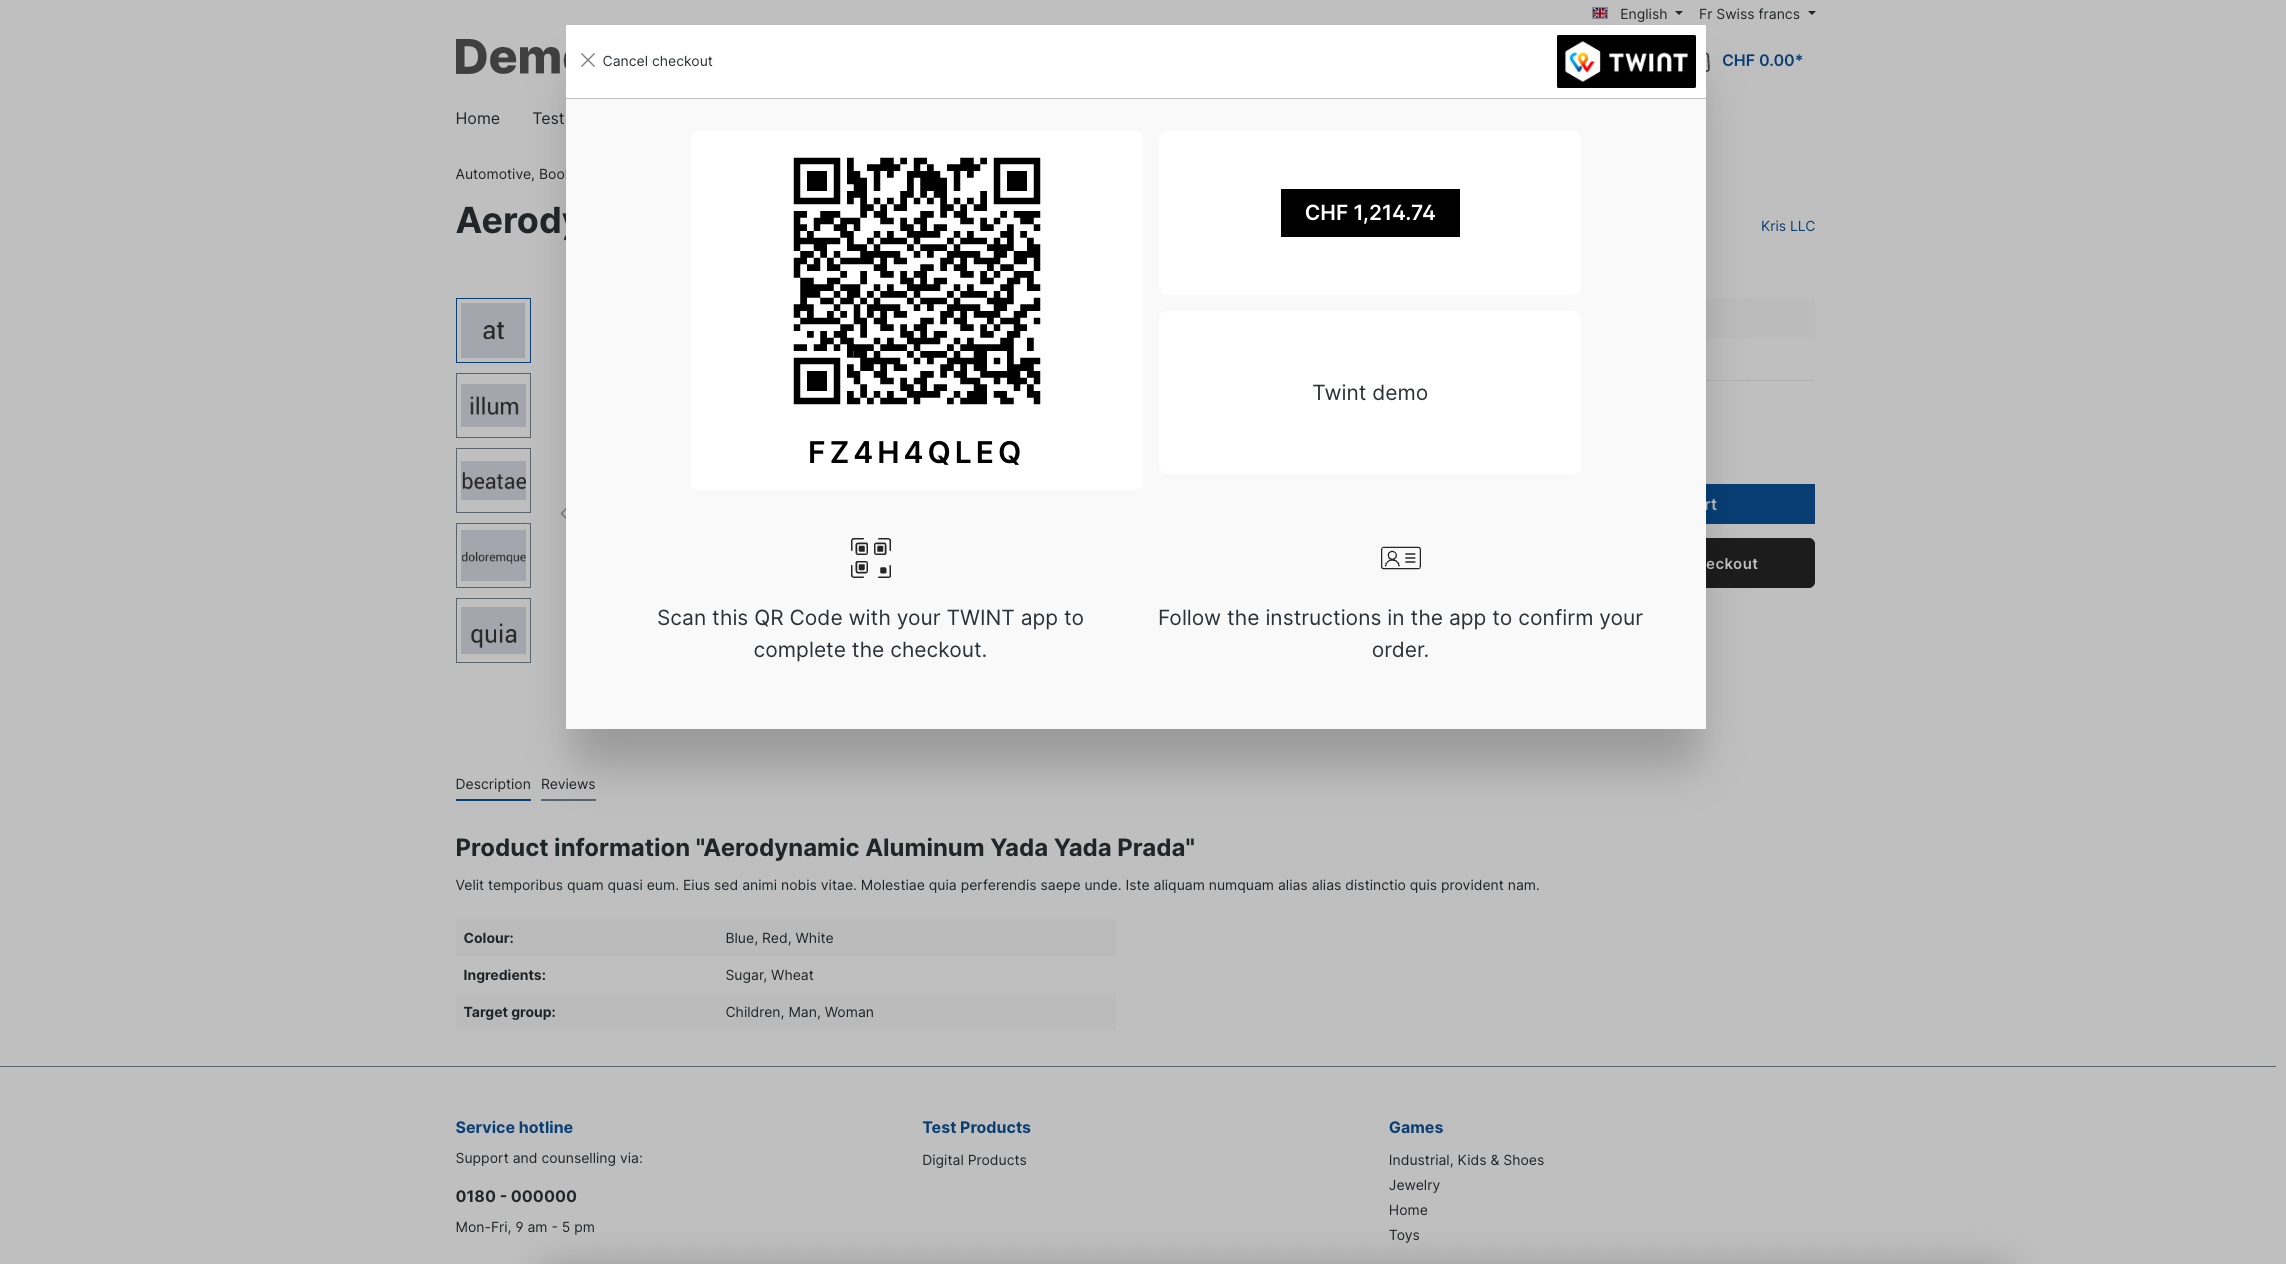2286x1264 pixels.
Task: Click the CHF 1,214.74 amount badge
Action: click(1370, 213)
